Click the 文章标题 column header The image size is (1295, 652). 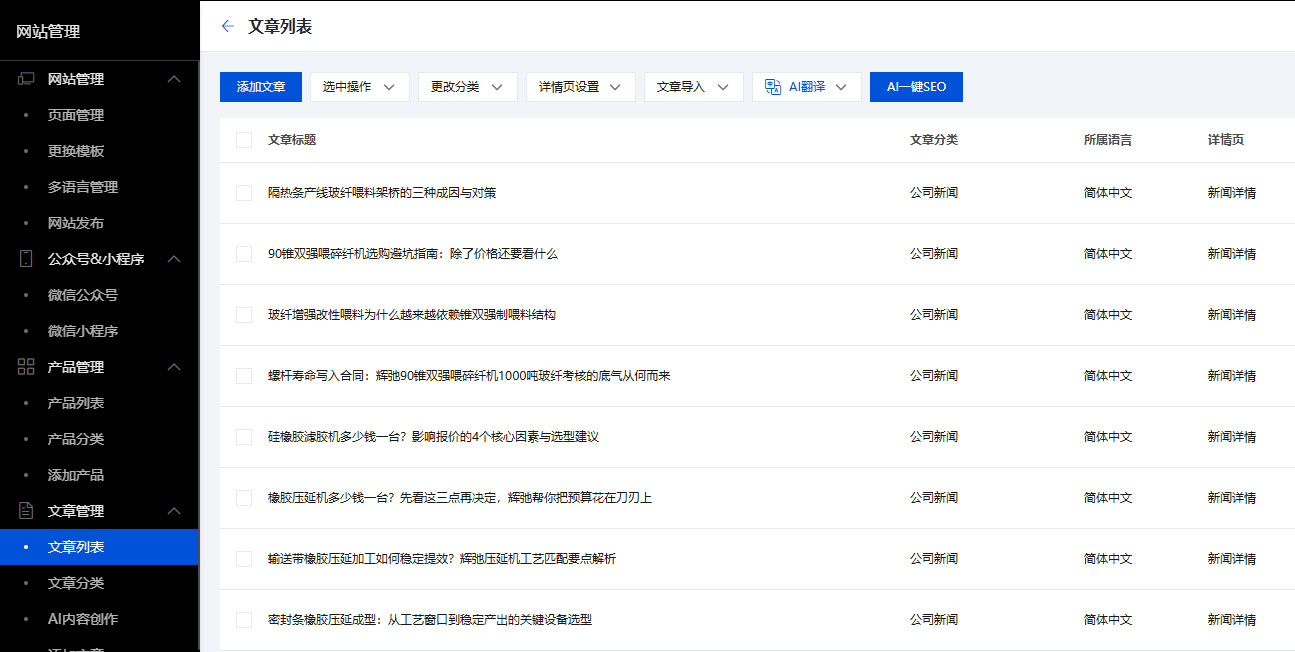tap(292, 140)
